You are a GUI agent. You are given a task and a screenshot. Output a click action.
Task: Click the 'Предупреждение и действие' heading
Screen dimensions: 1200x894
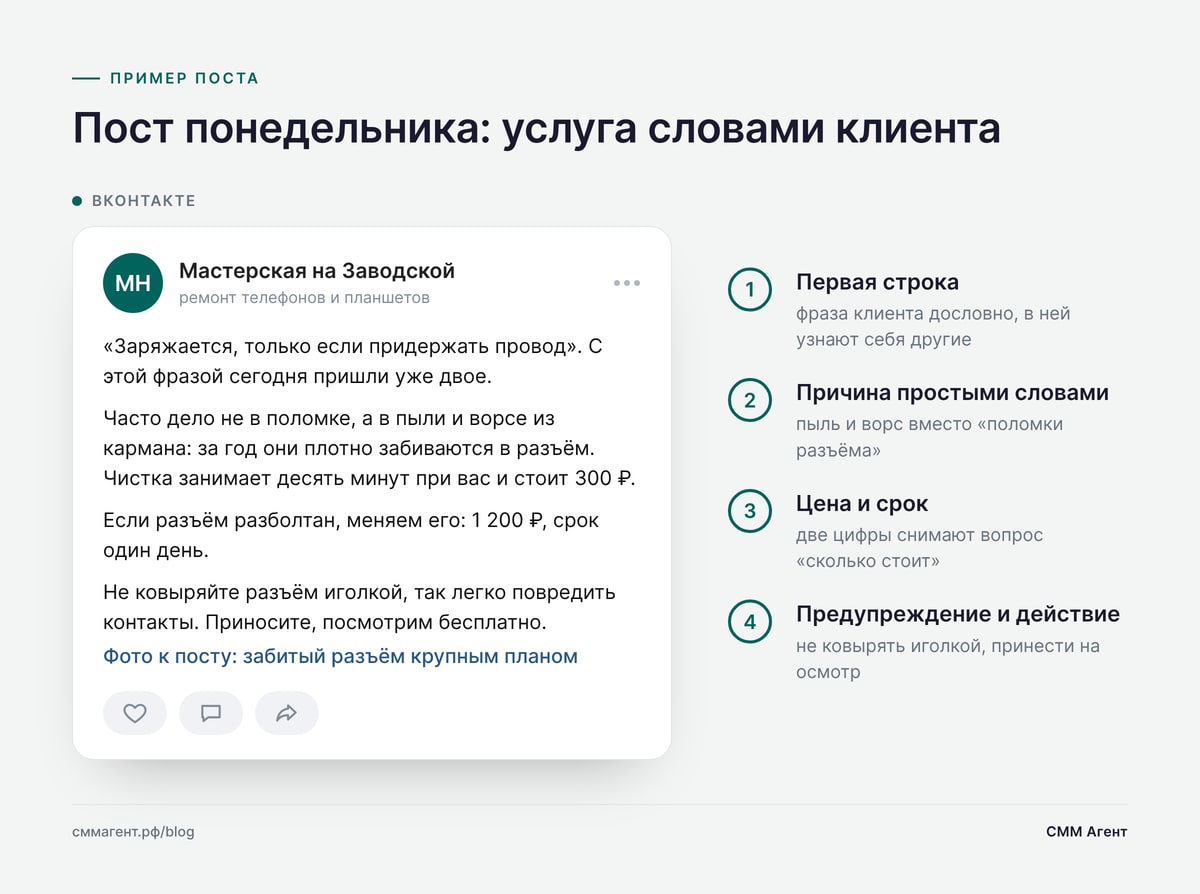click(958, 614)
